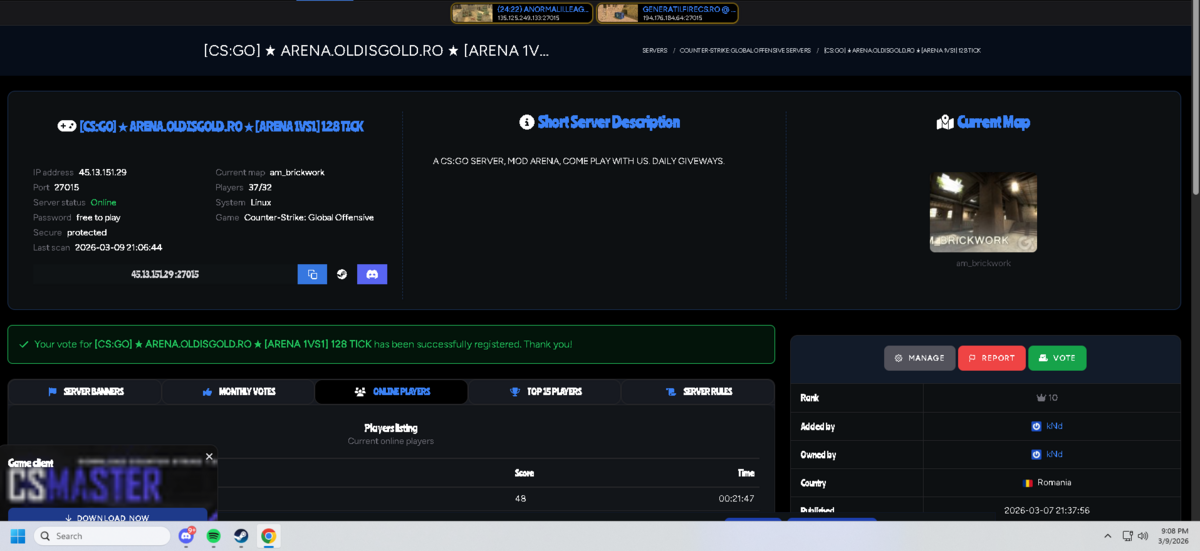Click the players count 37/32
The image size is (1200, 551).
tap(260, 187)
